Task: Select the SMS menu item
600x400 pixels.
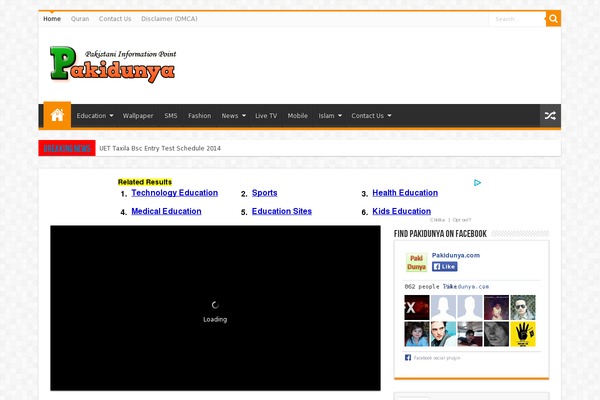Action: coord(171,116)
